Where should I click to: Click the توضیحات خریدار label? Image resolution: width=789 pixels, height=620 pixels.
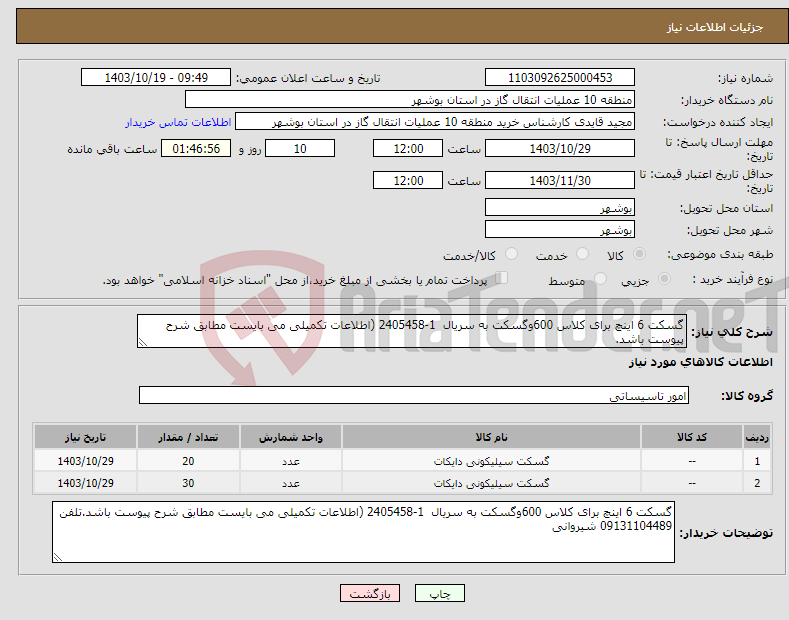(726, 533)
